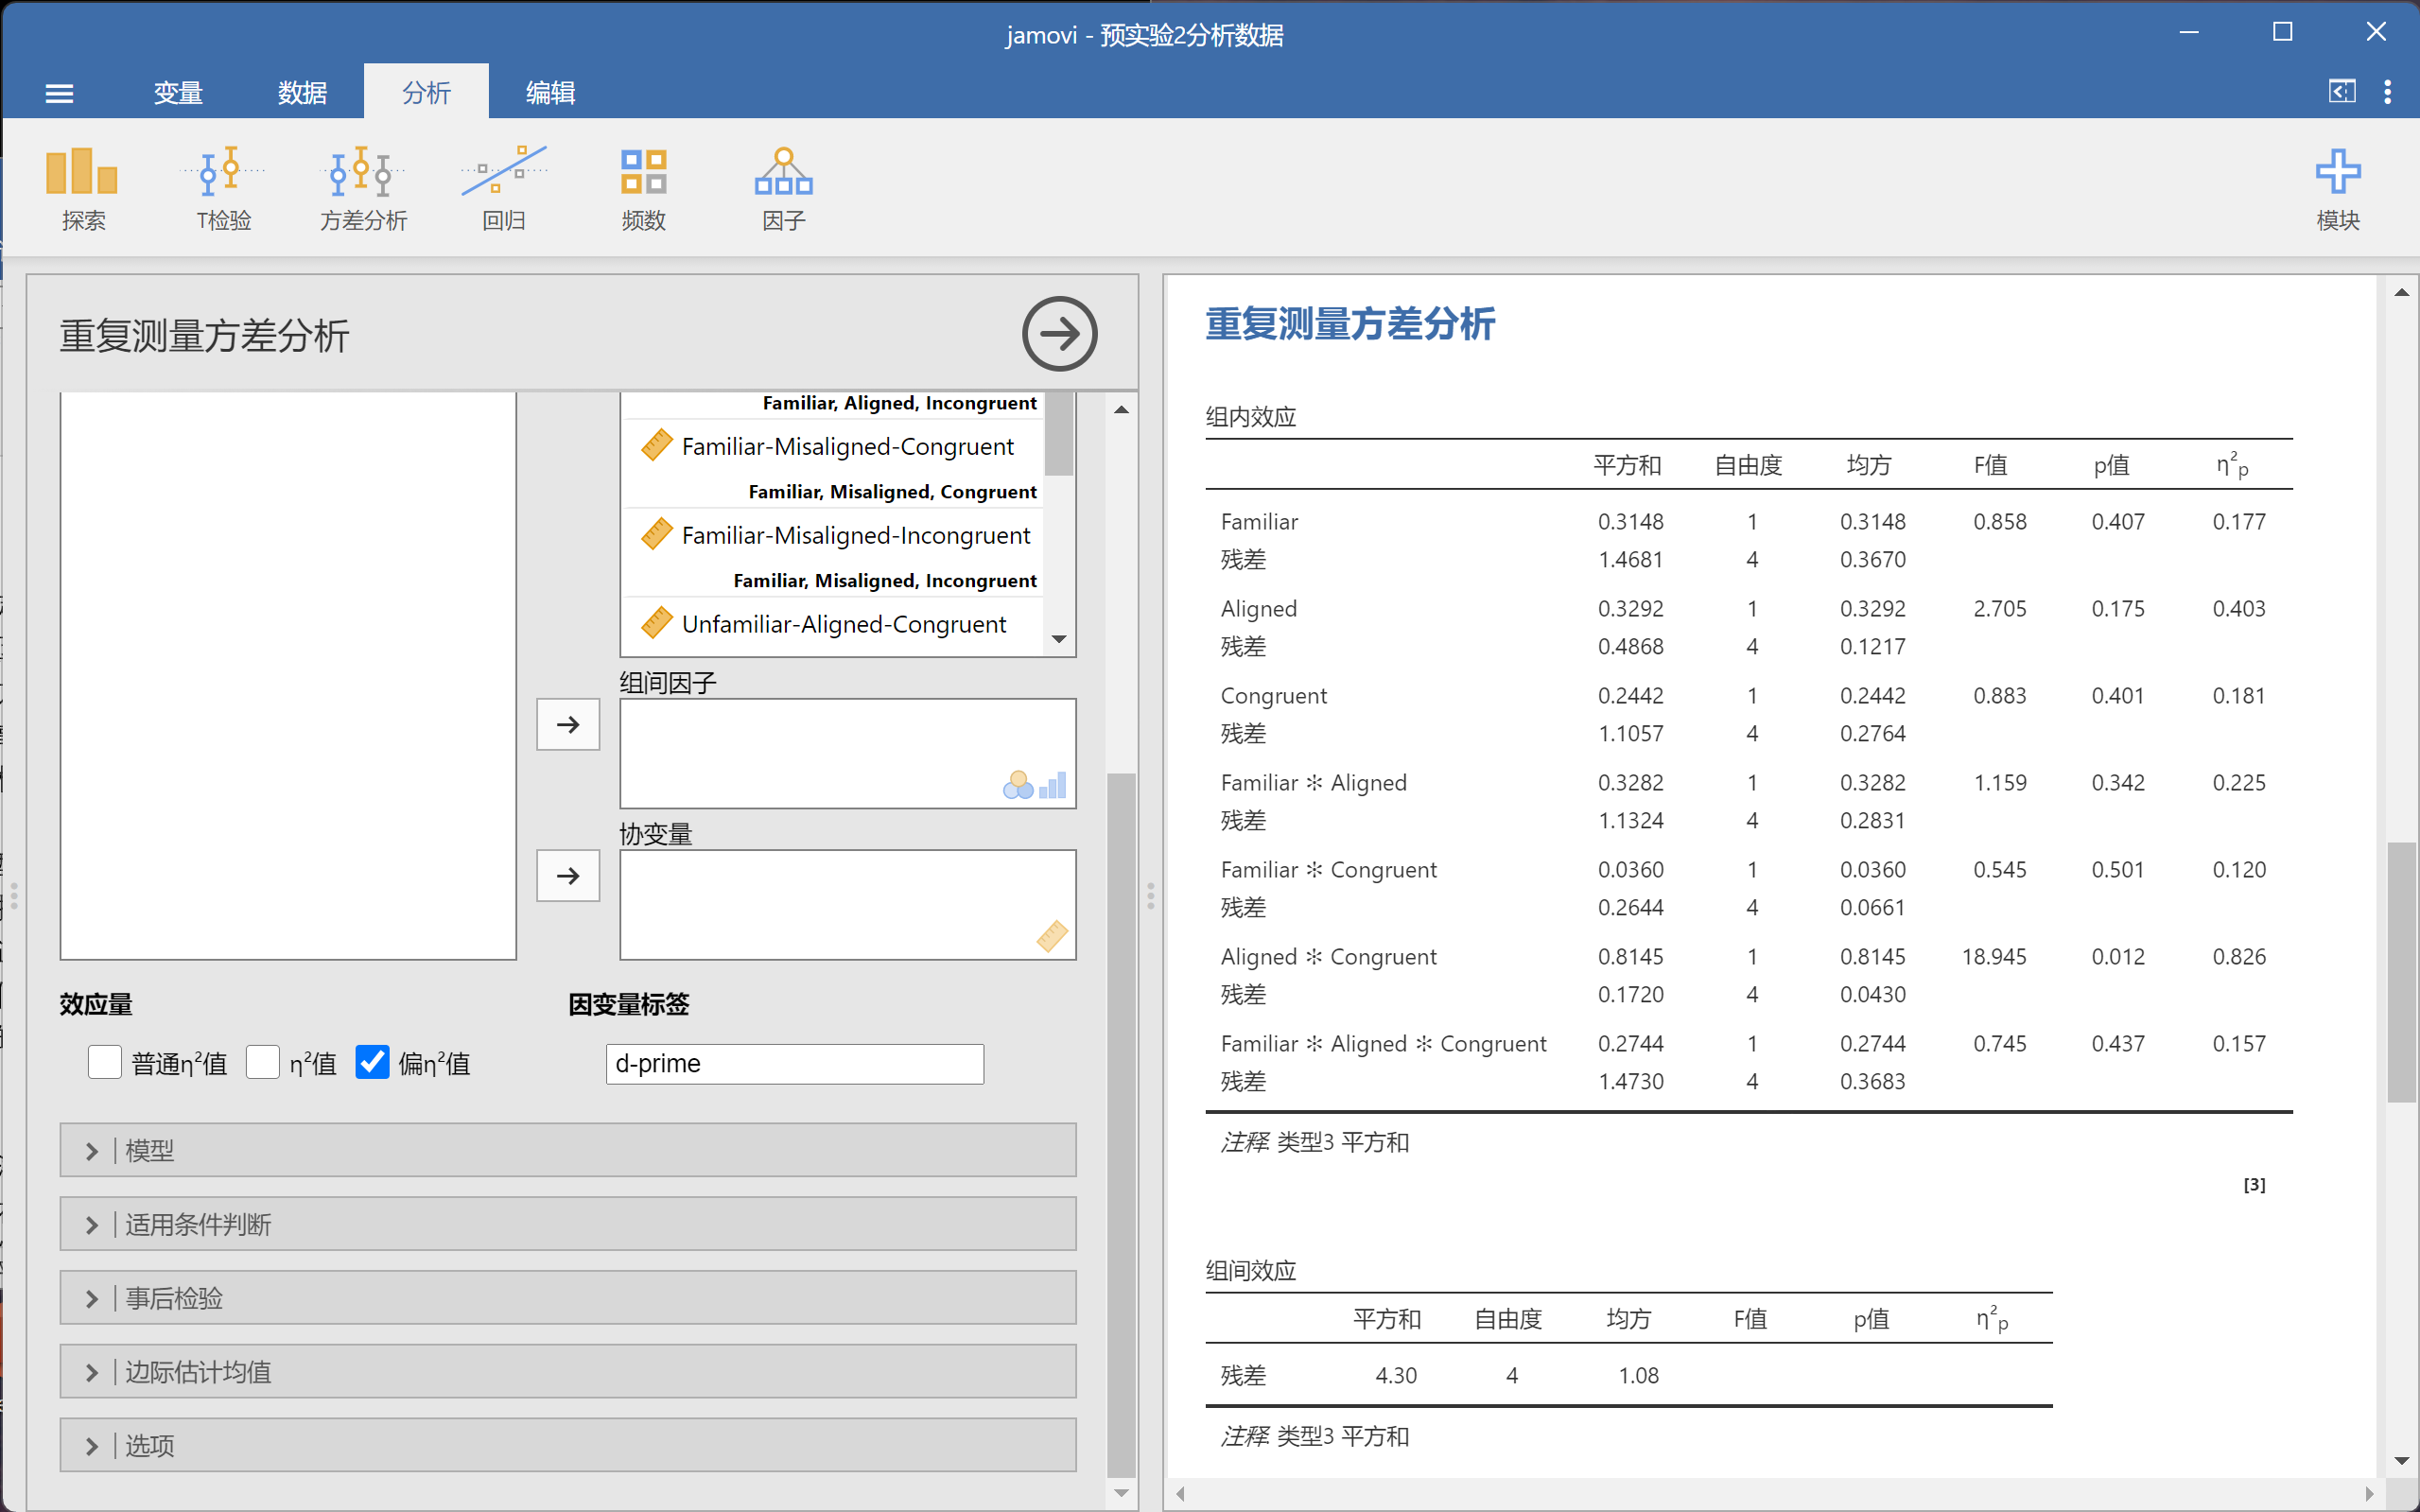This screenshot has width=2420, height=1512.
Task: Click the 'Familiar, Aligned, Incongruent' cell label
Action: [899, 402]
